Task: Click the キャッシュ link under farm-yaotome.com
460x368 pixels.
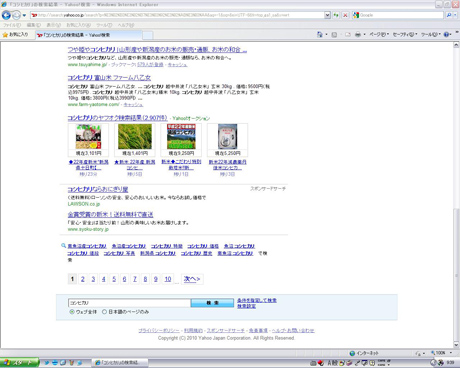Action: coord(133,105)
